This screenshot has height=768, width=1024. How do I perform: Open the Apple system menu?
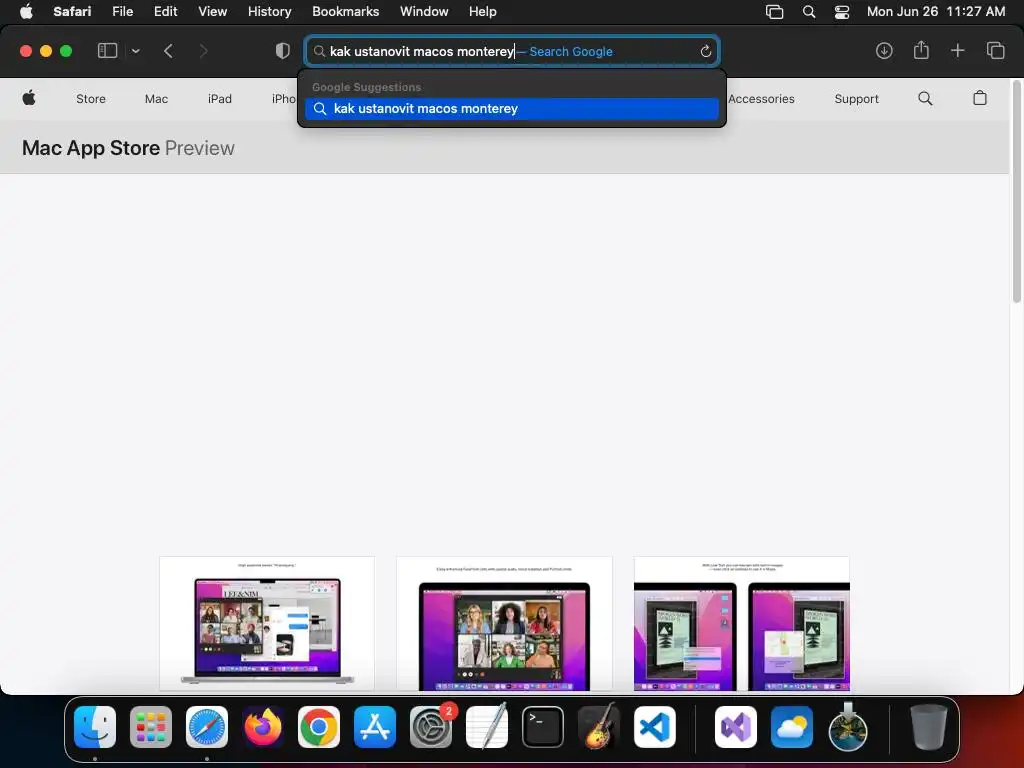pyautogui.click(x=26, y=12)
